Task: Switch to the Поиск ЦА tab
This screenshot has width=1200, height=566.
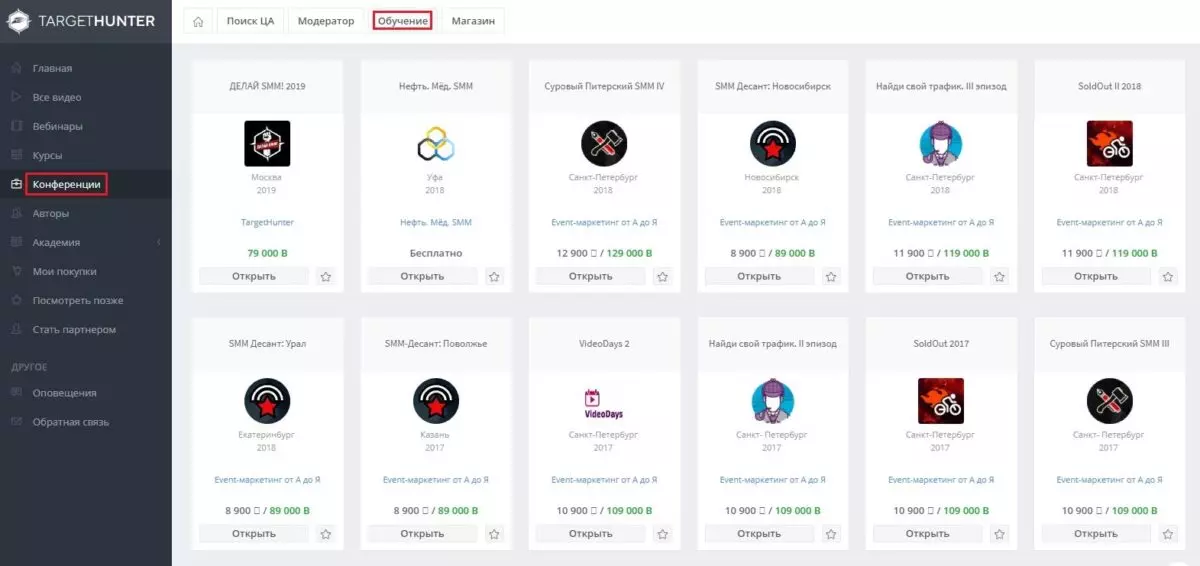Action: pos(250,21)
